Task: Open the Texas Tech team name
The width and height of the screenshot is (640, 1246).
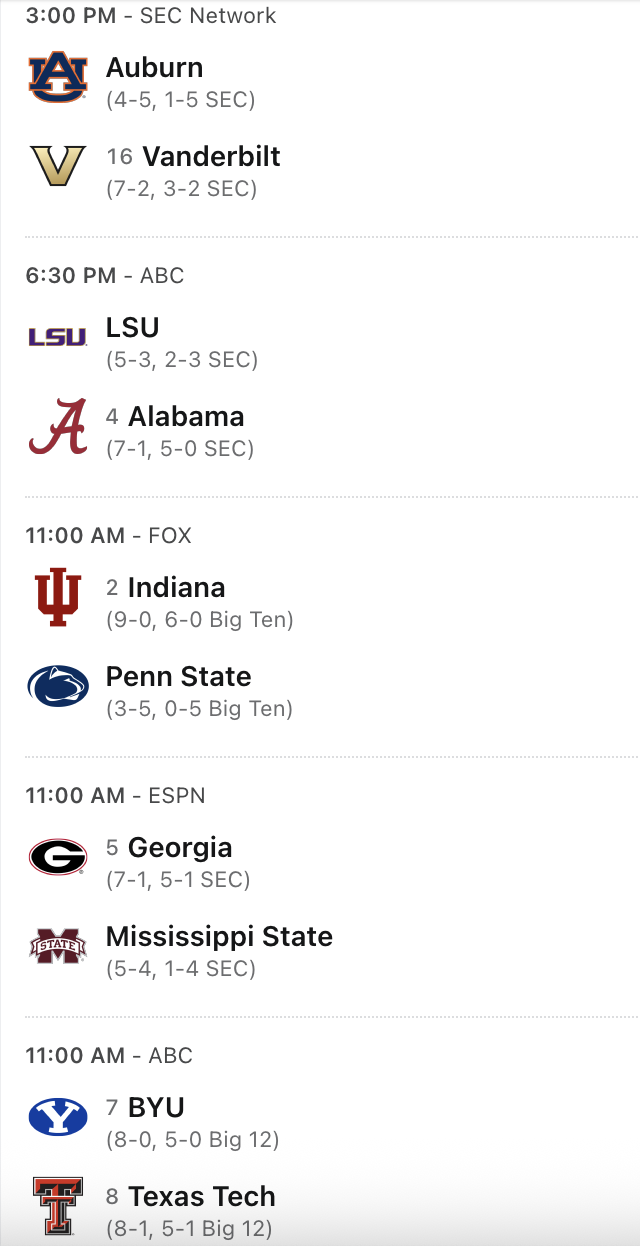Action: pyautogui.click(x=201, y=1197)
